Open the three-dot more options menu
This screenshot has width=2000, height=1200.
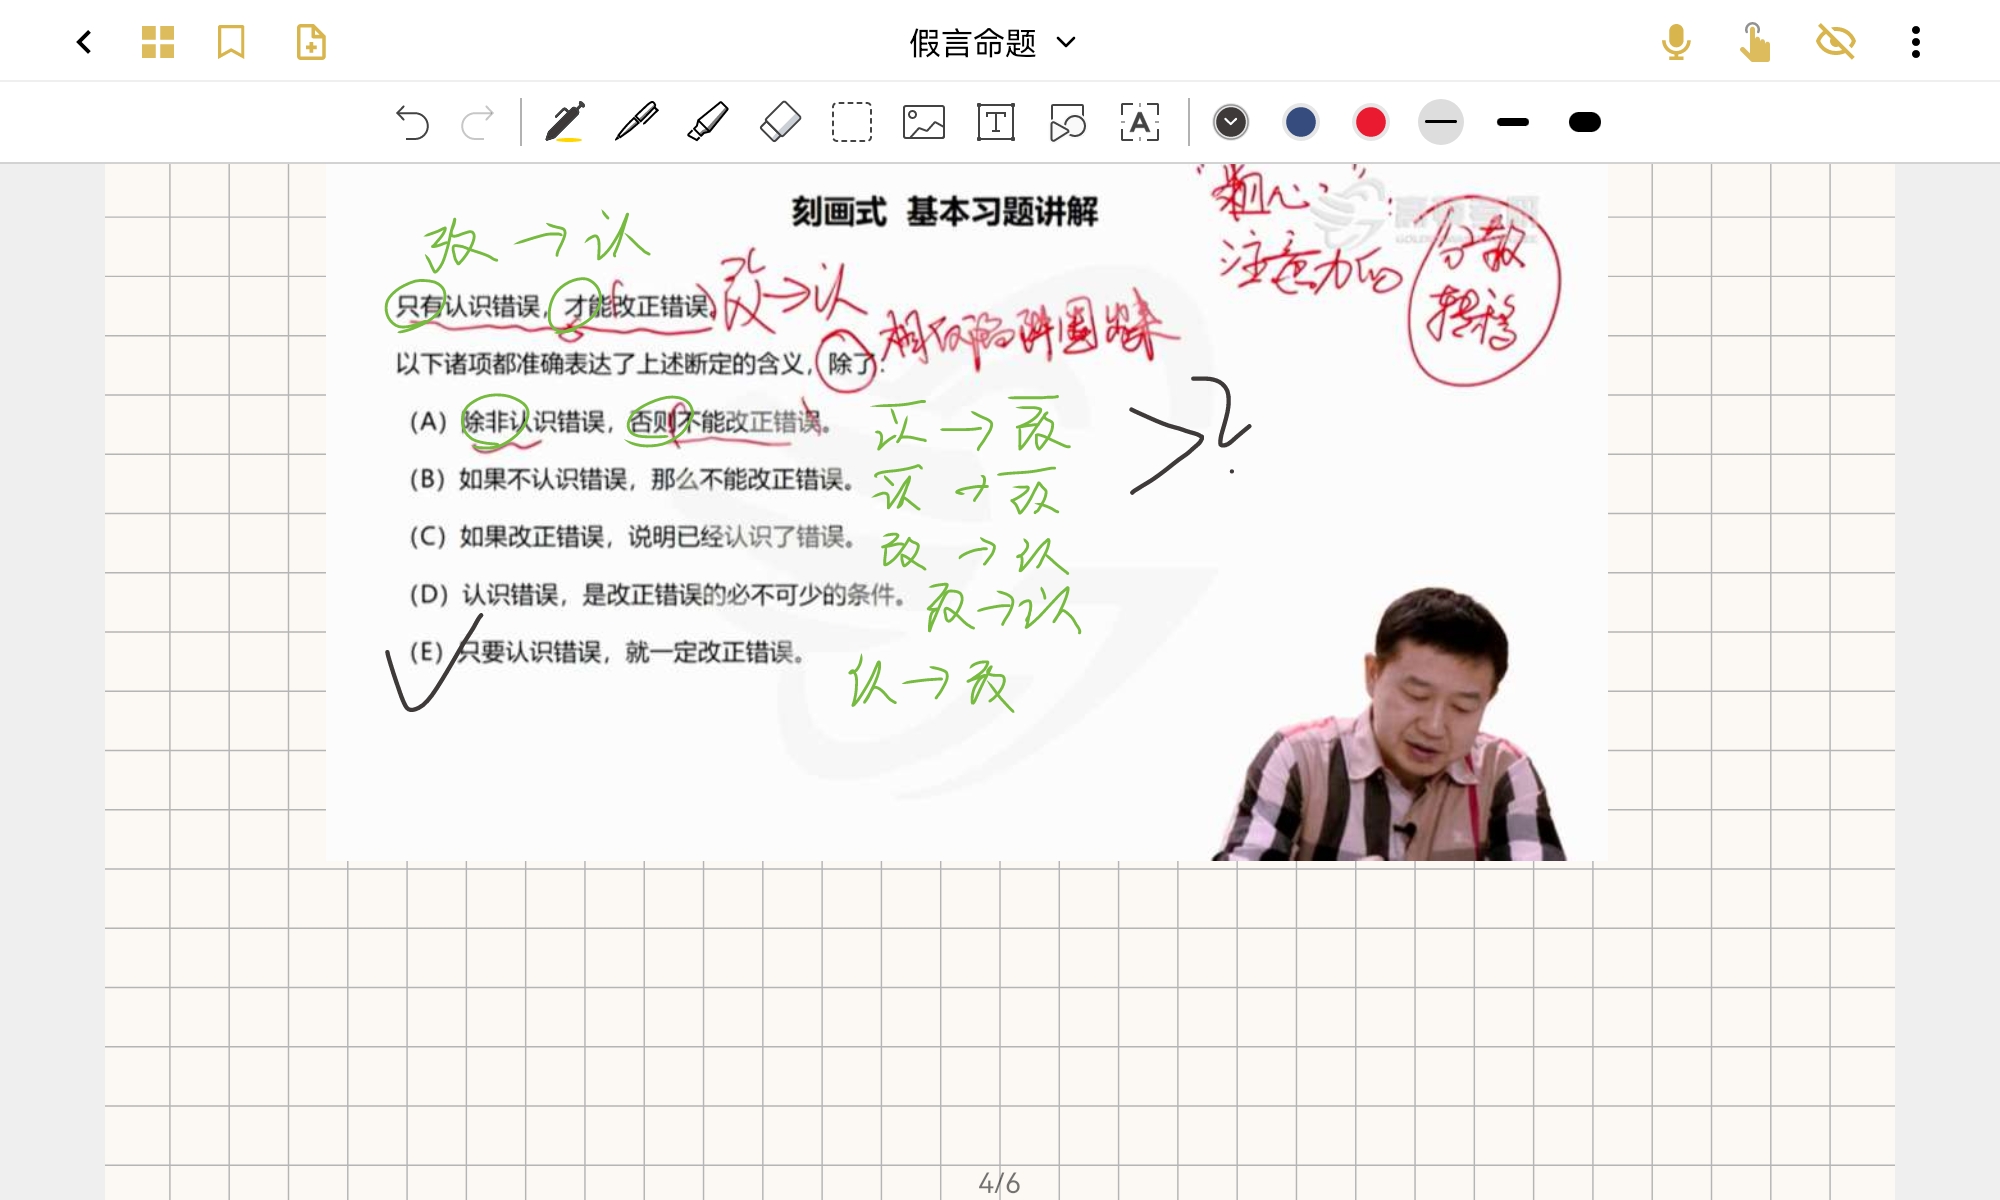[x=1916, y=42]
